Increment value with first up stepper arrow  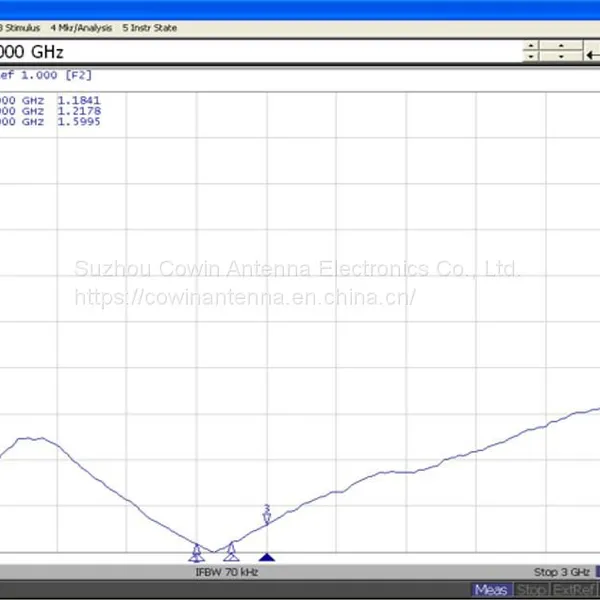pos(531,46)
